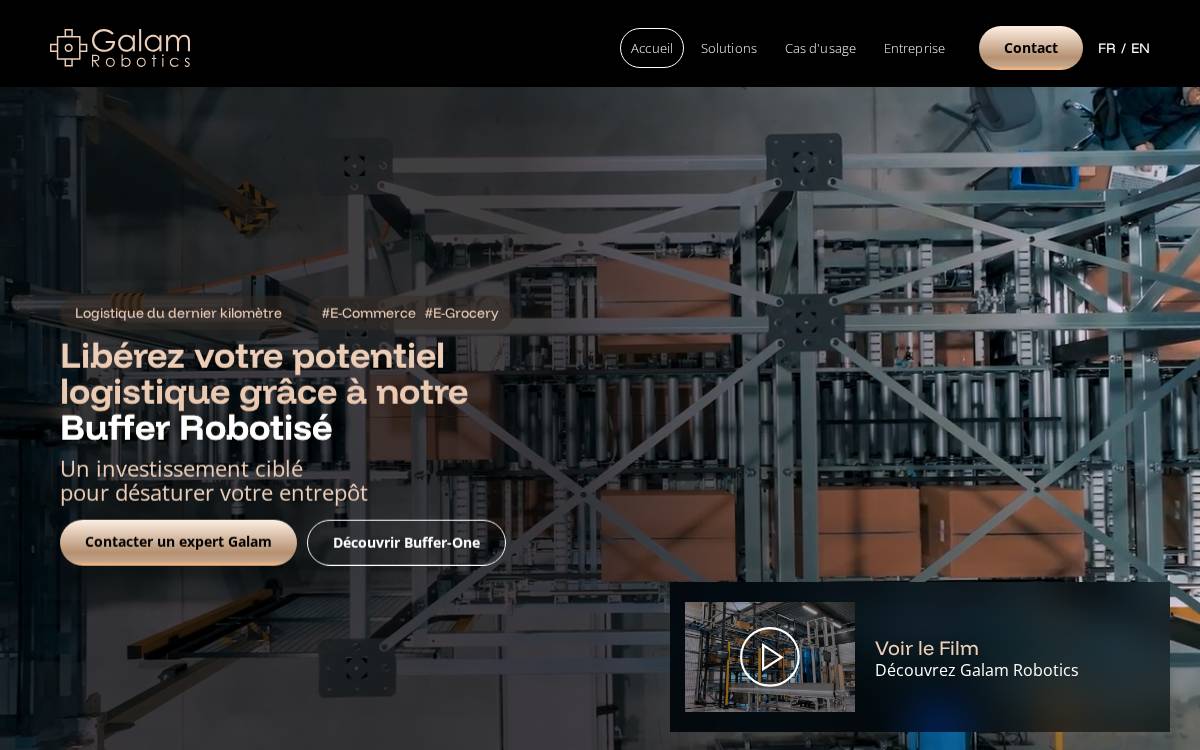Click Découvrez Galam Robotics text
This screenshot has width=1200, height=750.
[977, 670]
